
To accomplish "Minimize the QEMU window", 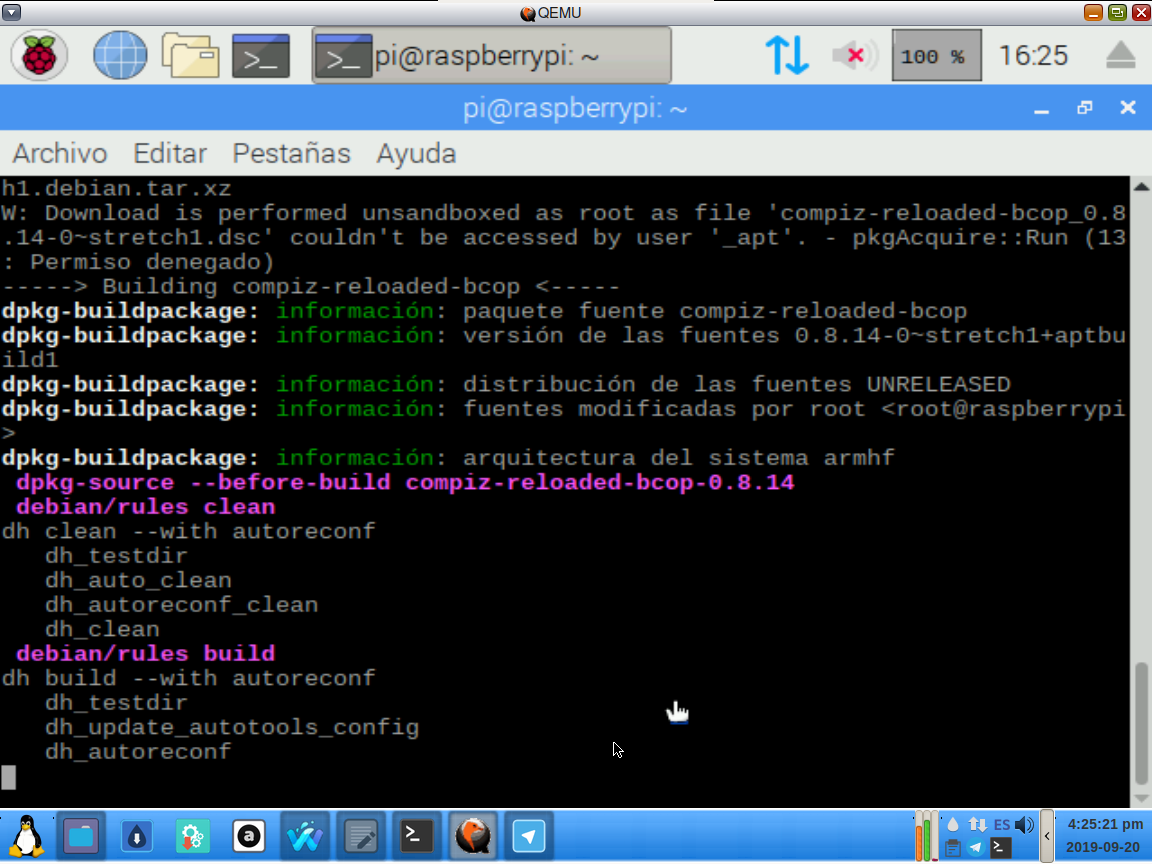I will pyautogui.click(x=1092, y=12).
